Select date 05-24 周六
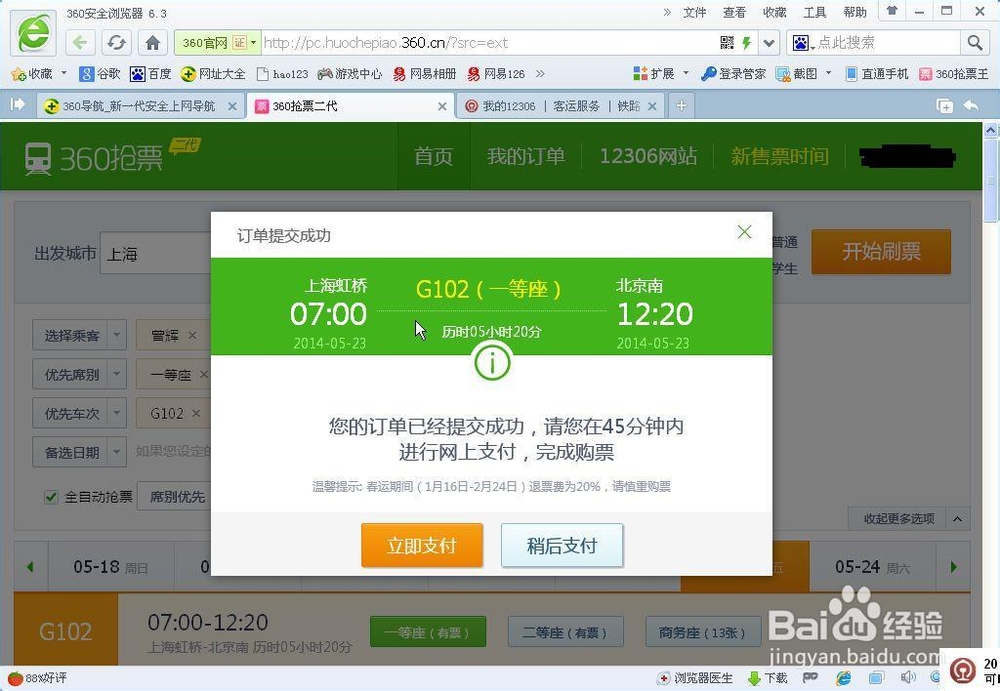 point(872,567)
